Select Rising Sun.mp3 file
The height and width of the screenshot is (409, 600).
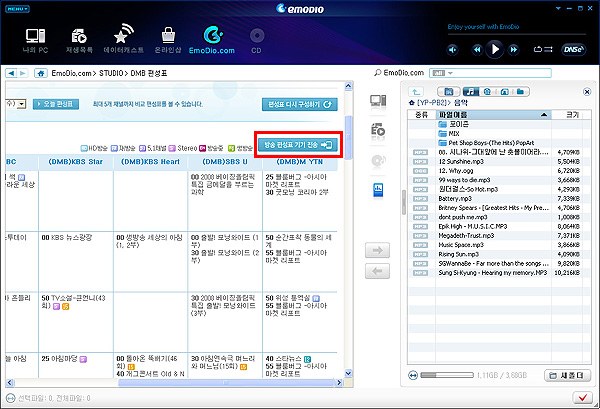click(x=458, y=254)
